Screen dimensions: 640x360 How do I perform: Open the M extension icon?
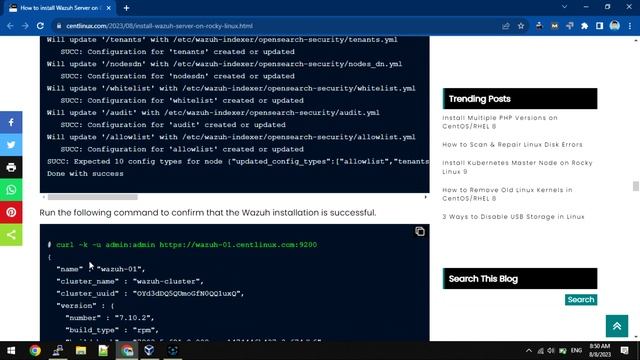[x=554, y=26]
